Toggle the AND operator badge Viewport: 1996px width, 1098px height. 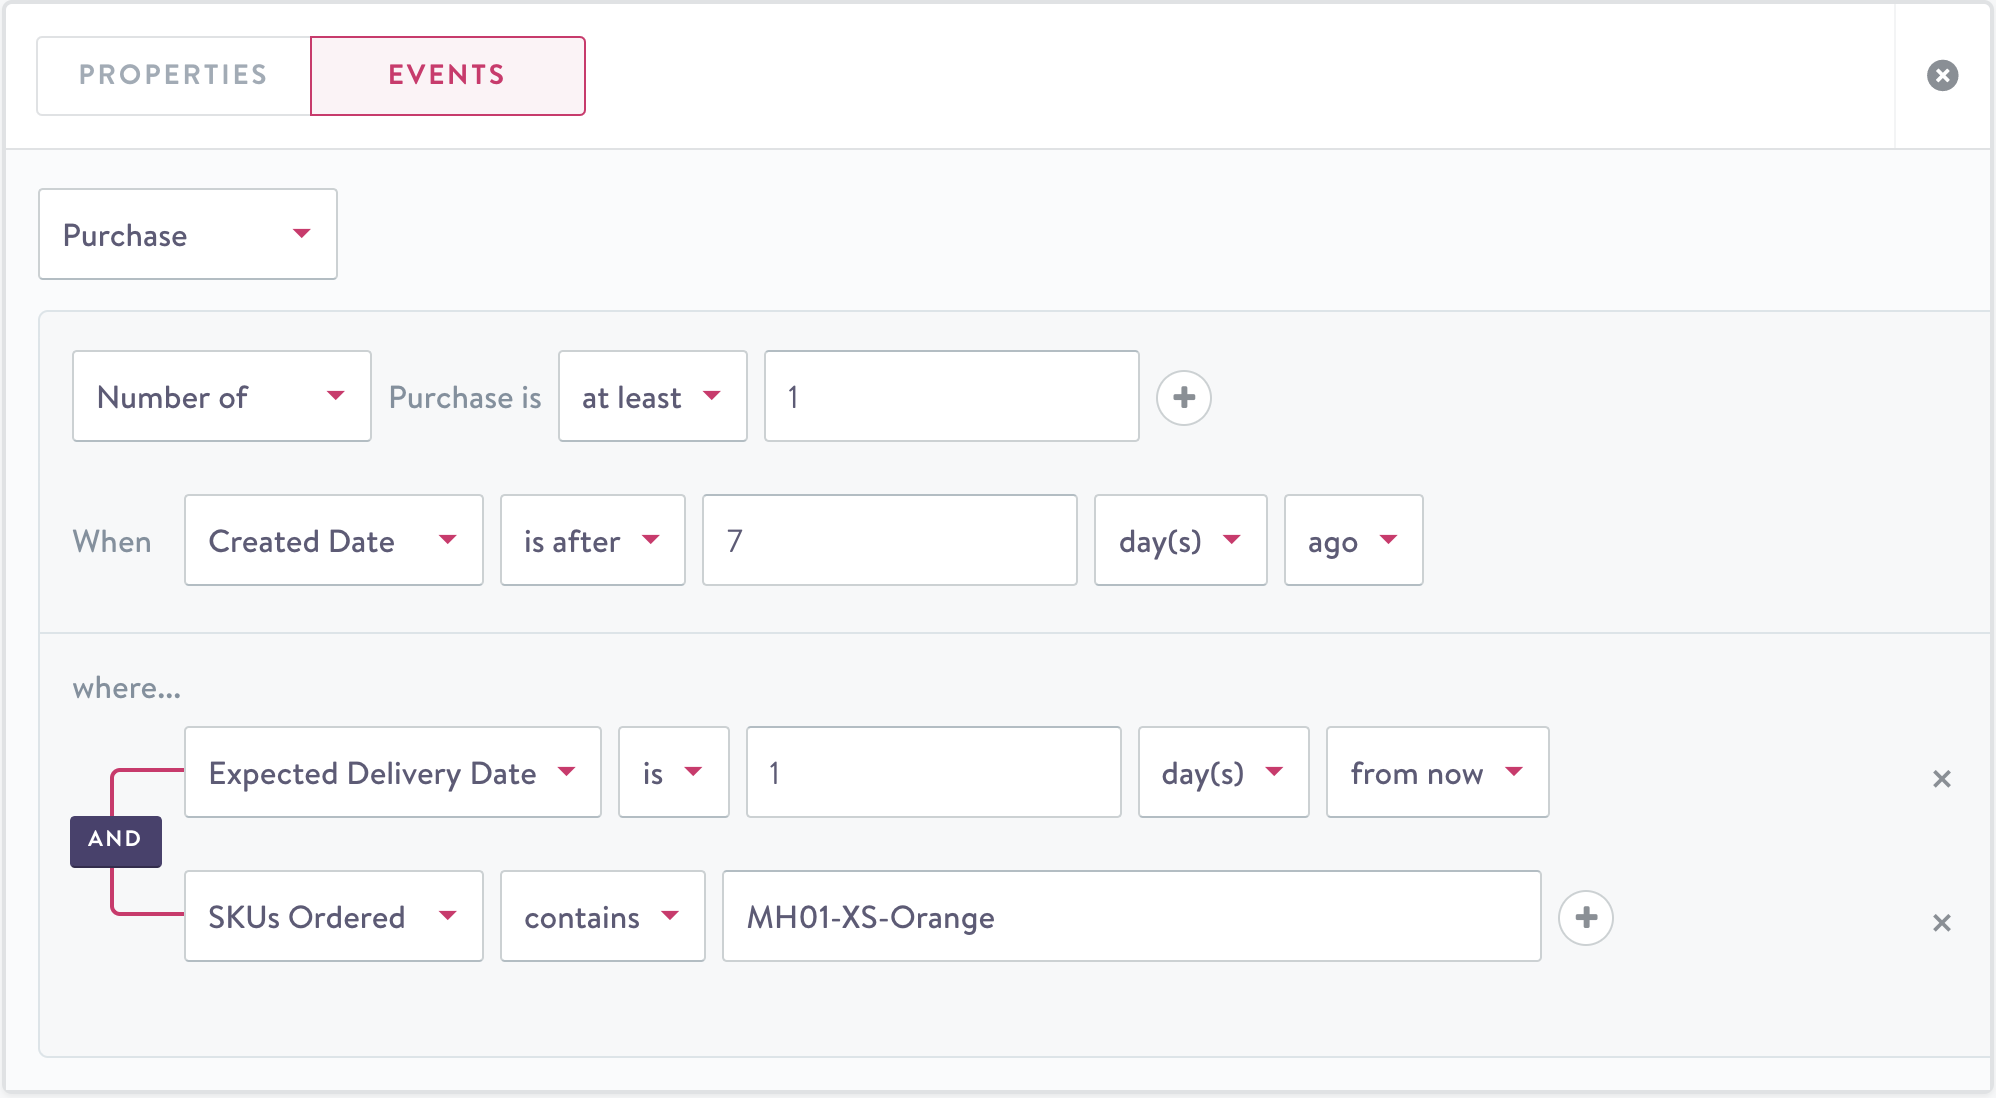[x=116, y=840]
